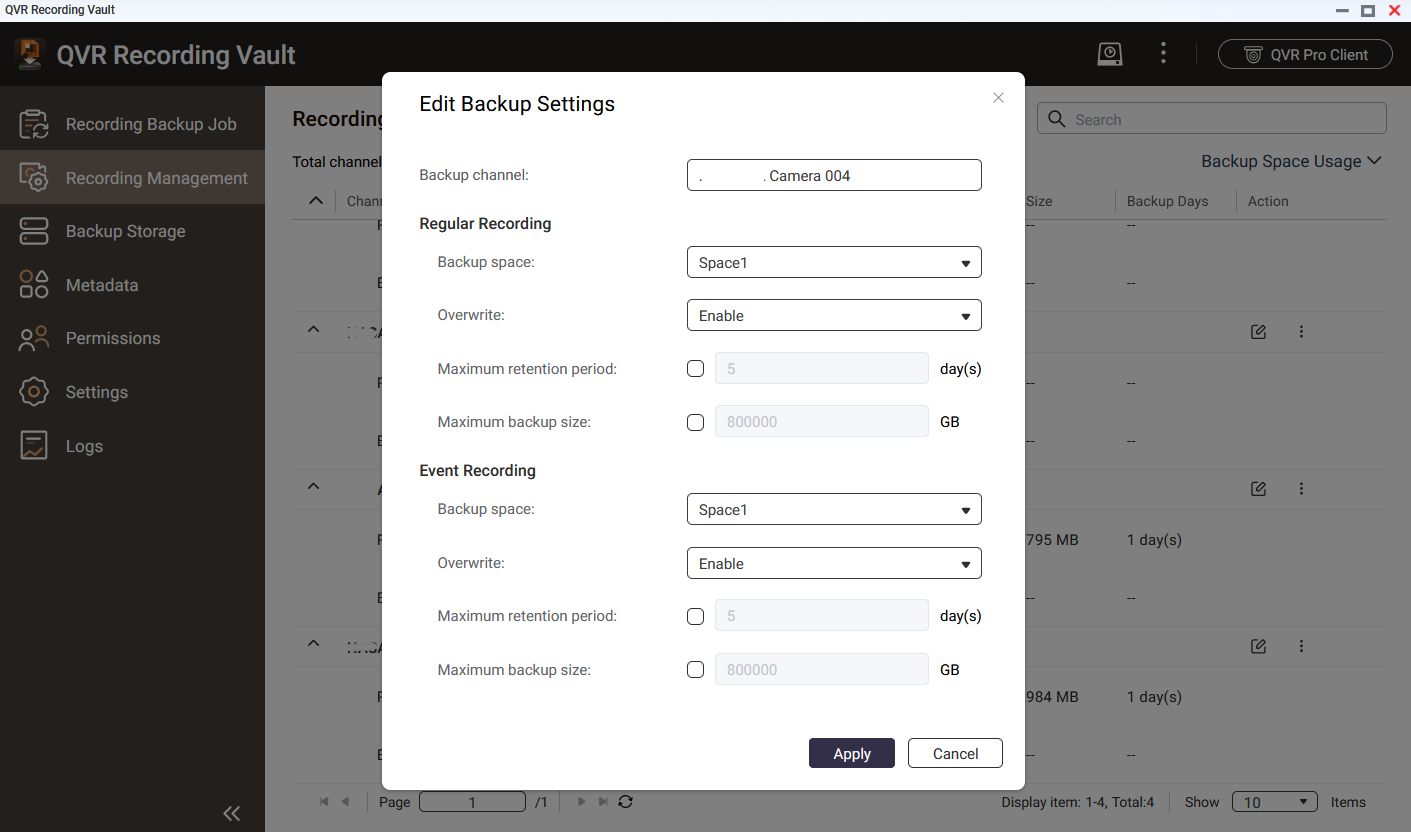1411x832 pixels.
Task: Click the Metadata sidebar icon
Action: [34, 285]
